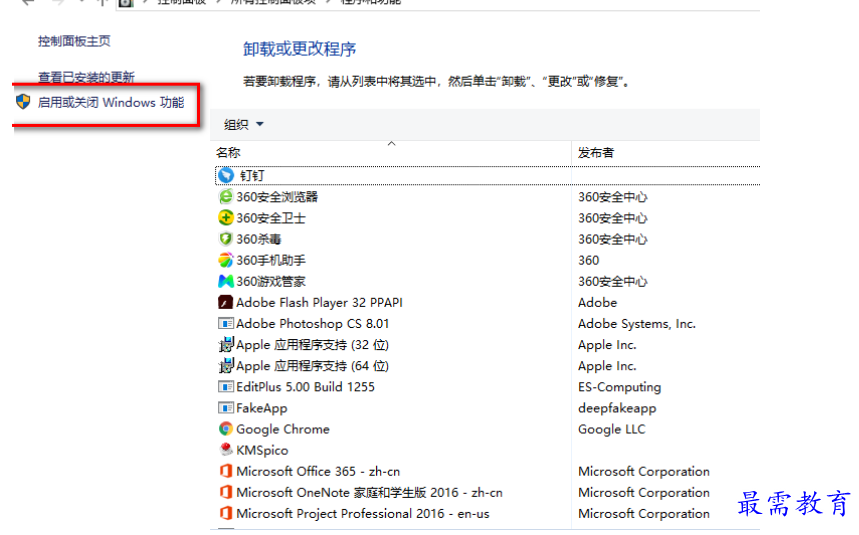Open the 组织 dropdown menu
859x535 pixels.
pyautogui.click(x=244, y=124)
